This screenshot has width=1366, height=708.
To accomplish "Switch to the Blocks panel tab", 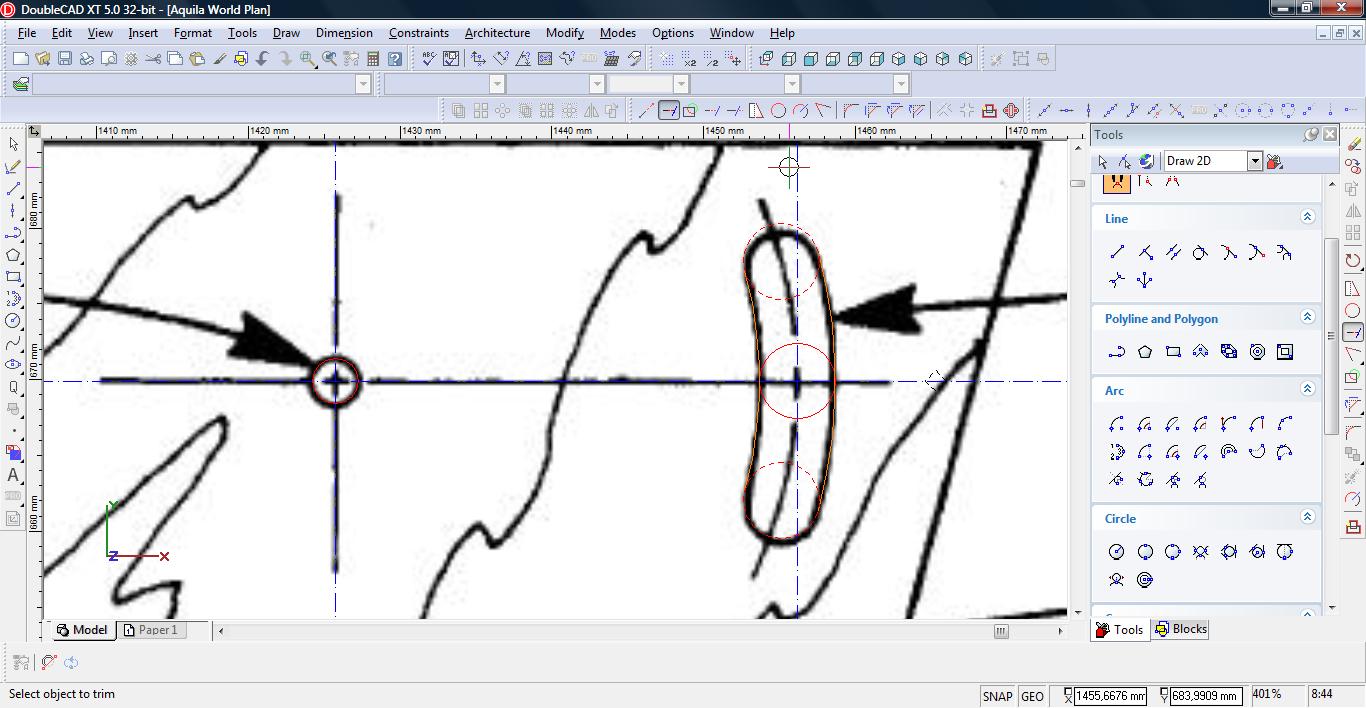I will coord(1181,629).
